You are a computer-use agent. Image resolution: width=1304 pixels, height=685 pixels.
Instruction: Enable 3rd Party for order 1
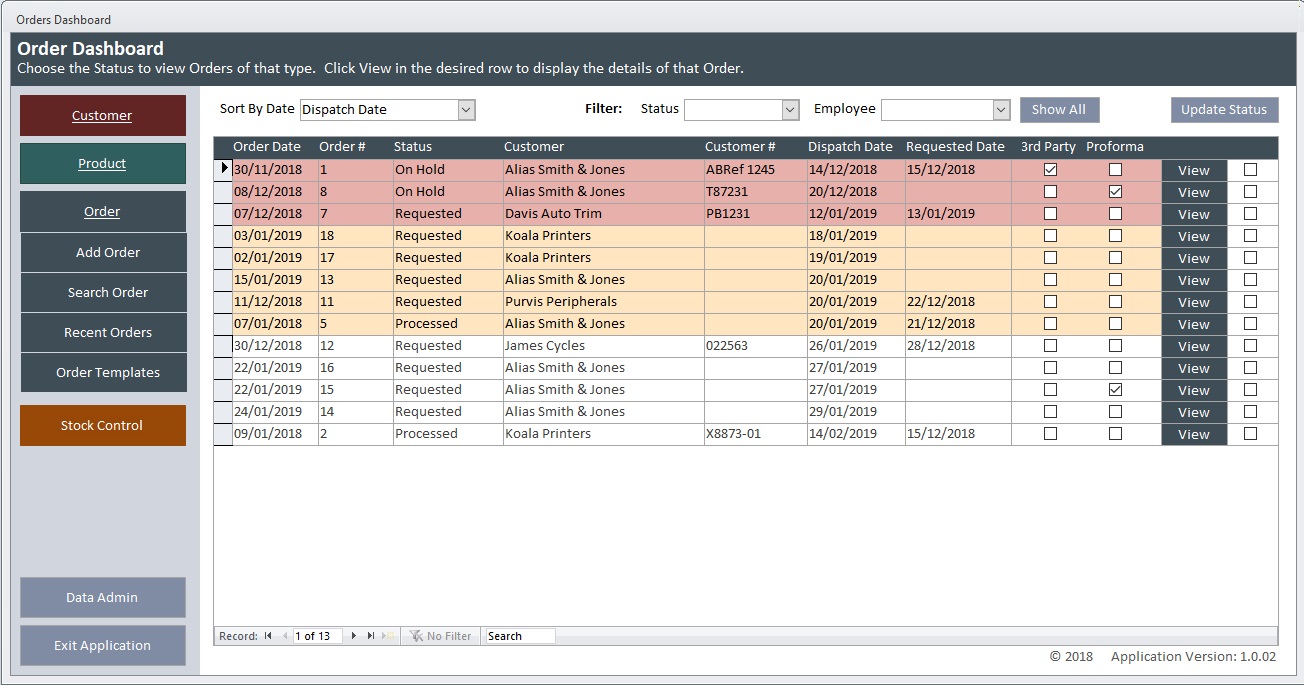click(1050, 169)
